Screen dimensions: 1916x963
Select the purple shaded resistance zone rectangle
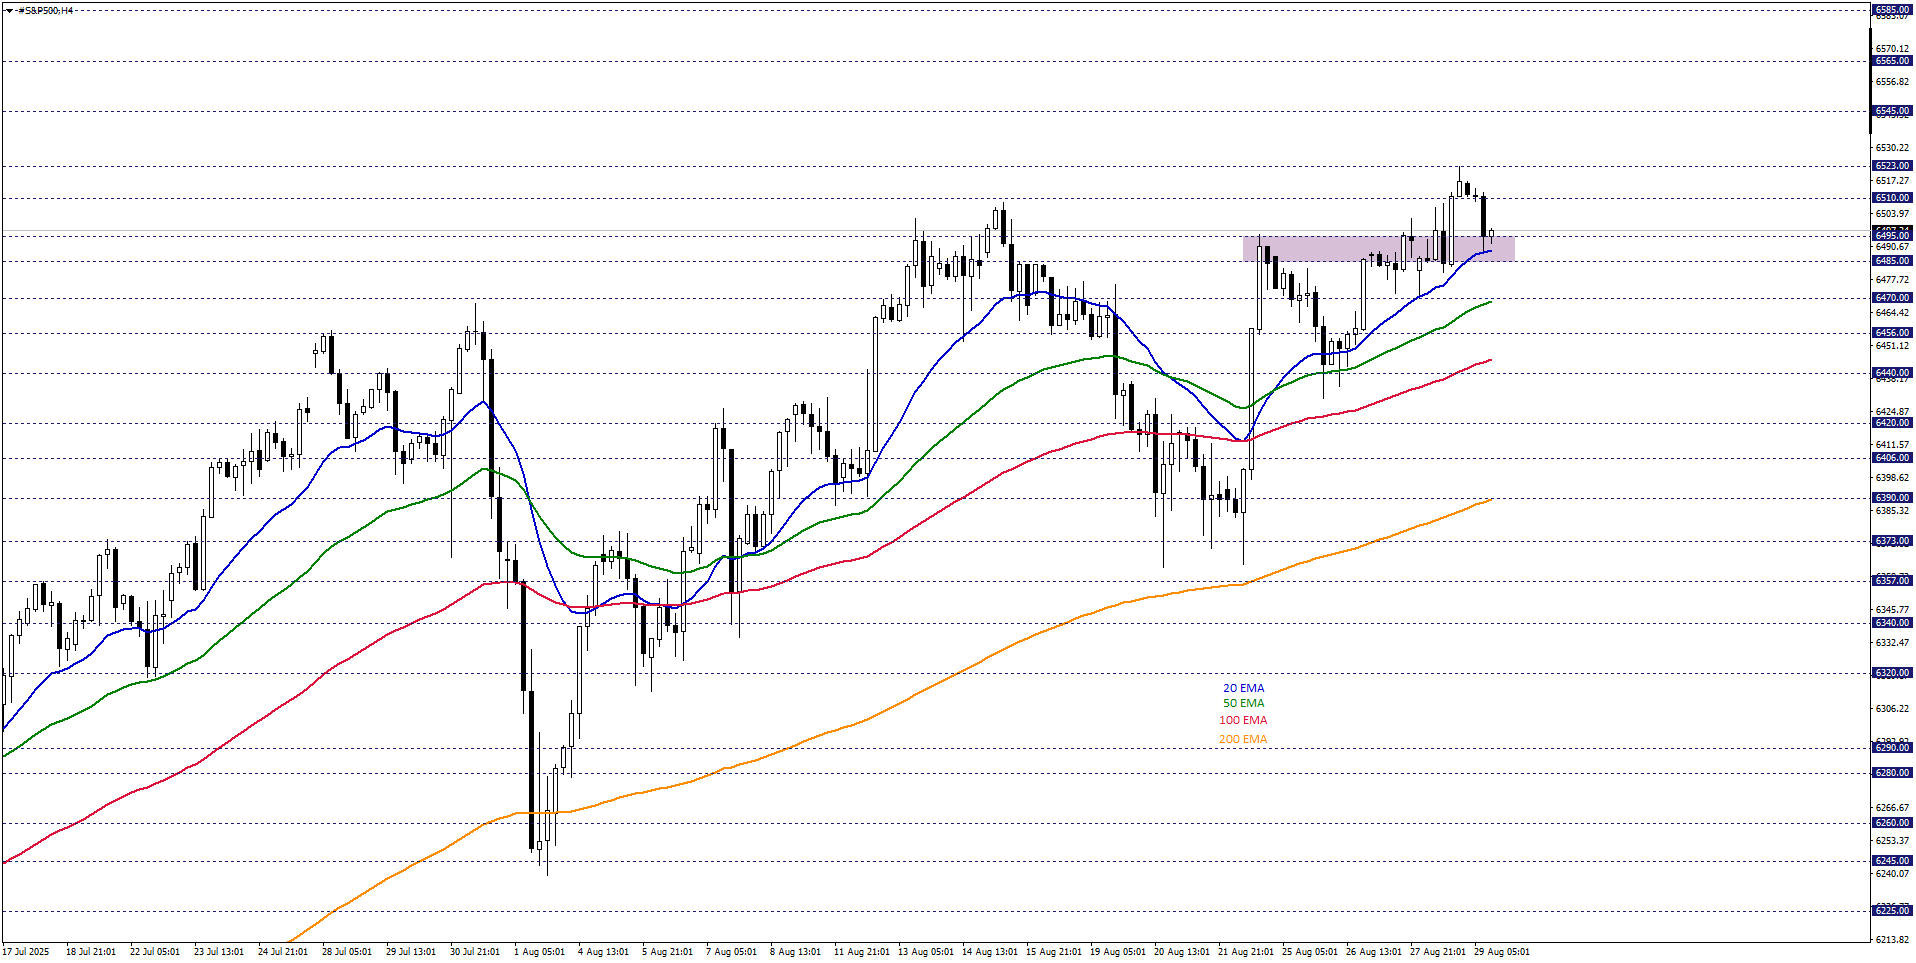click(1378, 249)
